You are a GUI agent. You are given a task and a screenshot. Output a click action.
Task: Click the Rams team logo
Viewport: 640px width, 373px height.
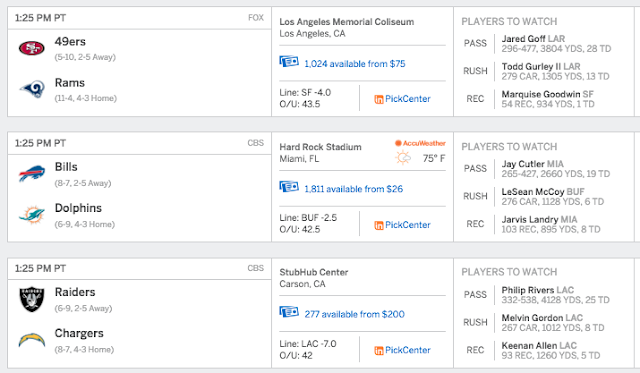[32, 89]
